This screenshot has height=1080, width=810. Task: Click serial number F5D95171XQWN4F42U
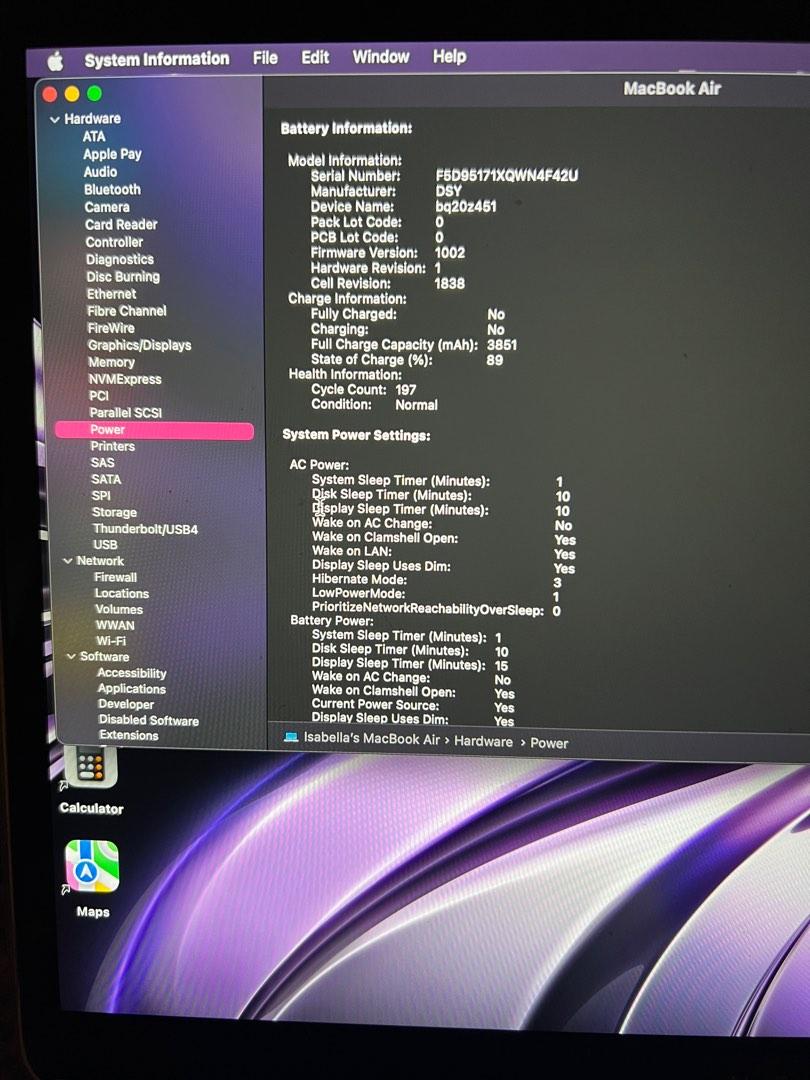click(x=507, y=176)
